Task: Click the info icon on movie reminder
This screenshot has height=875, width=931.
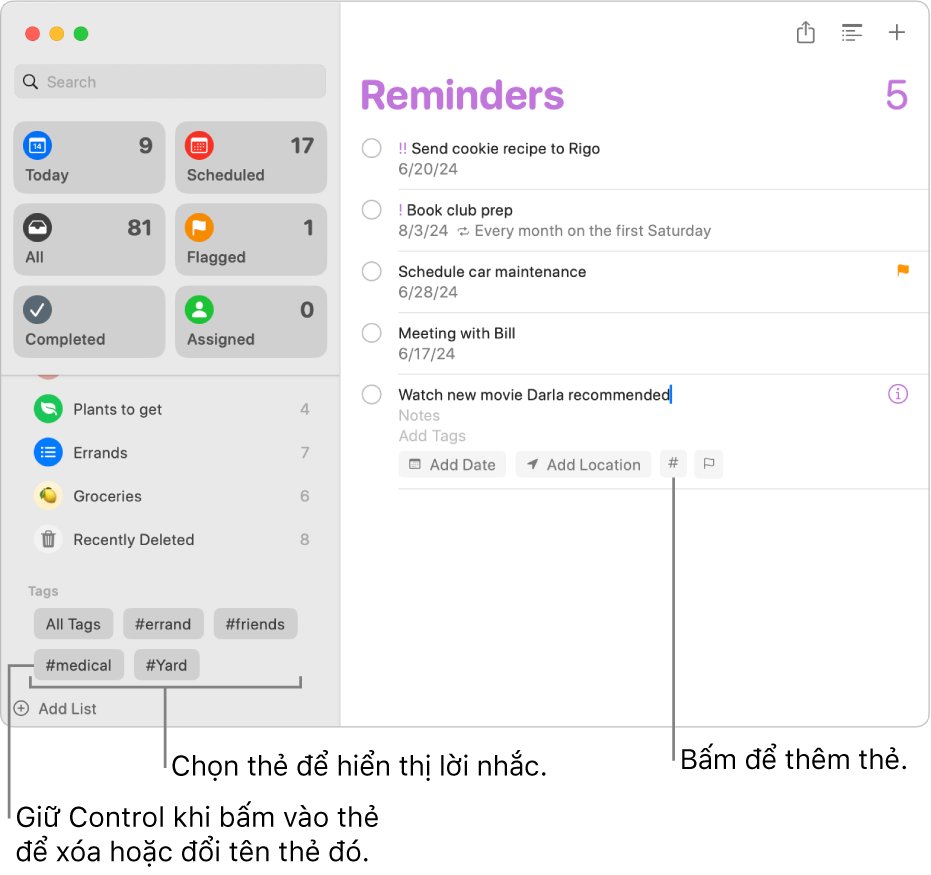Action: tap(898, 394)
